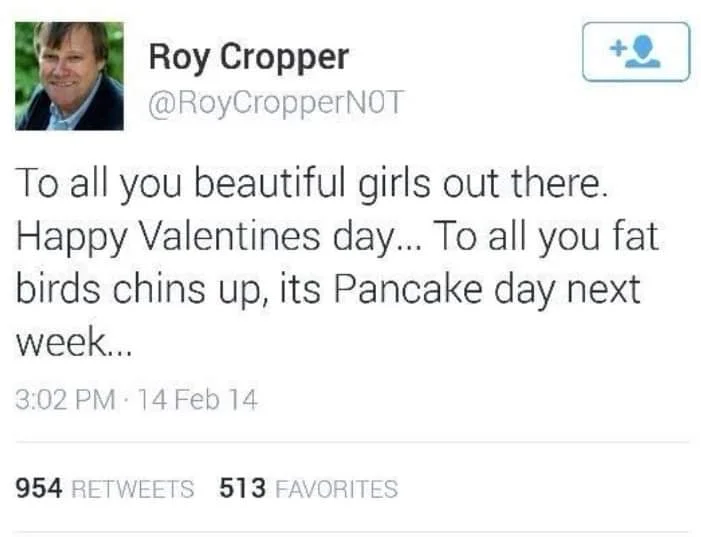Click the 14 Feb 14 date
The image size is (701, 537).
tap(200, 401)
